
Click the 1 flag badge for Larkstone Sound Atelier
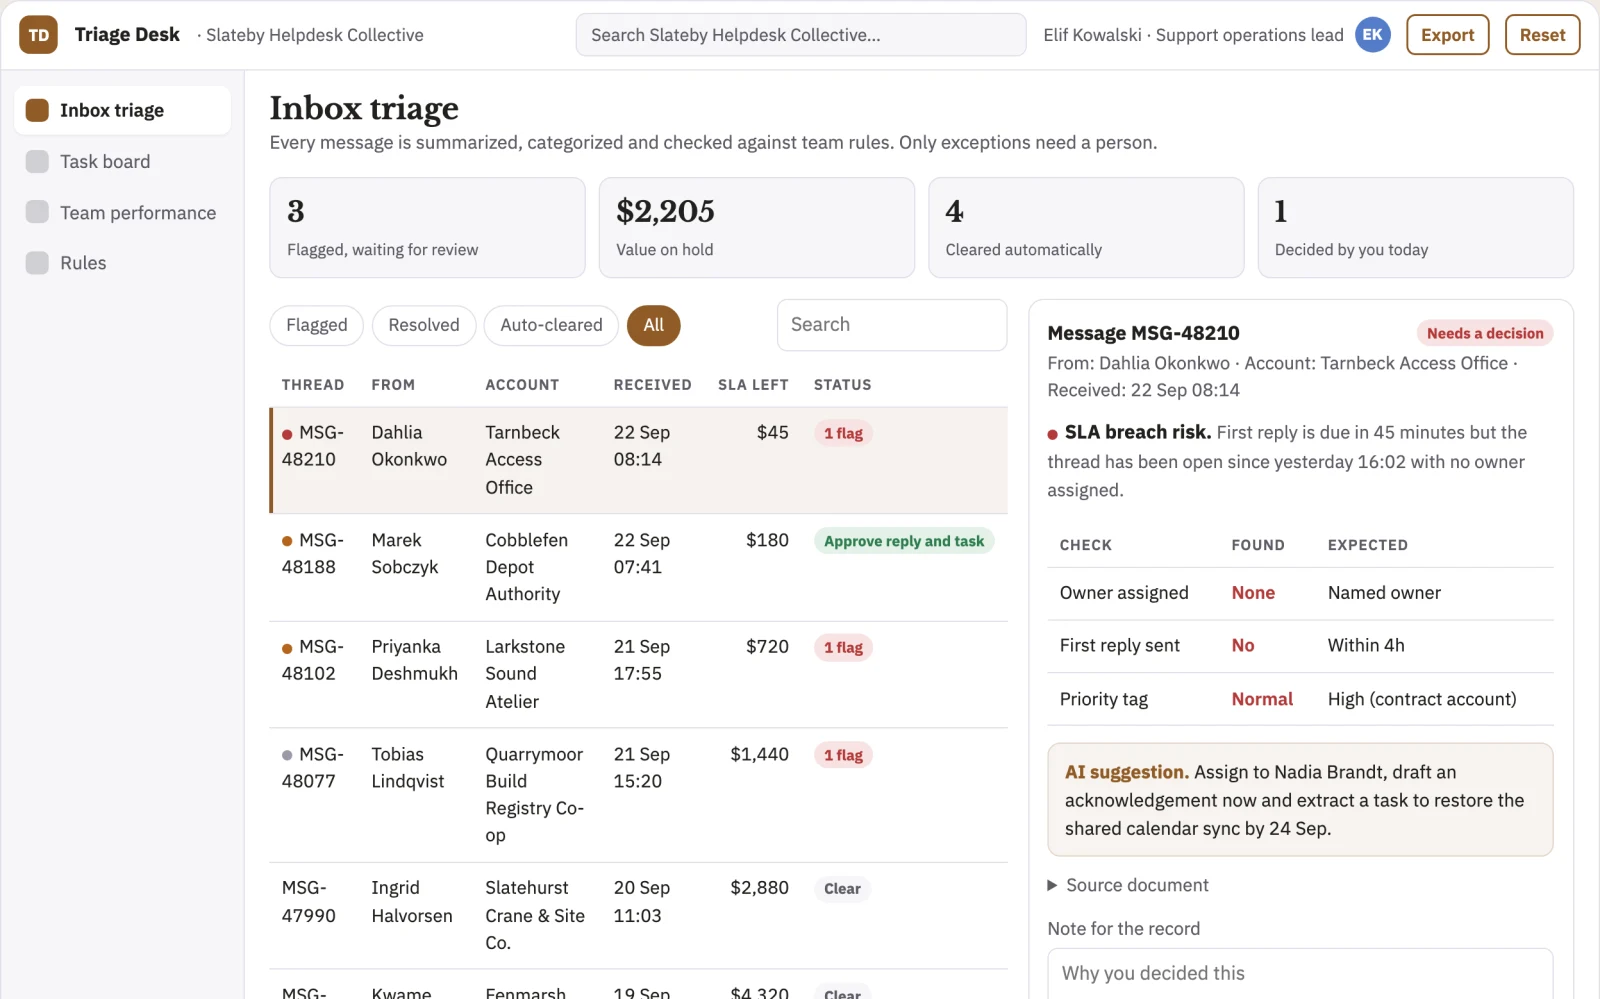[843, 648]
